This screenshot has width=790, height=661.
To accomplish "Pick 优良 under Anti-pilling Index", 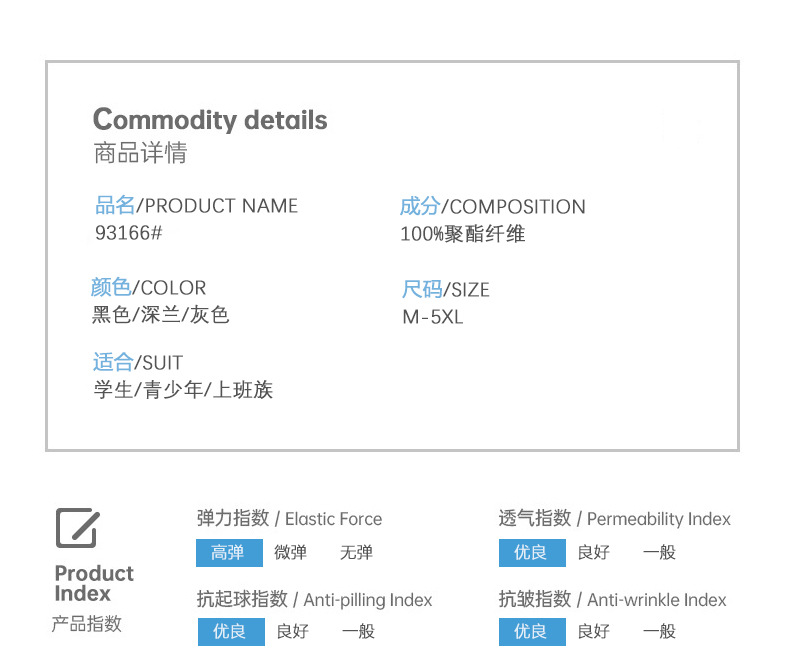I will click(231, 631).
